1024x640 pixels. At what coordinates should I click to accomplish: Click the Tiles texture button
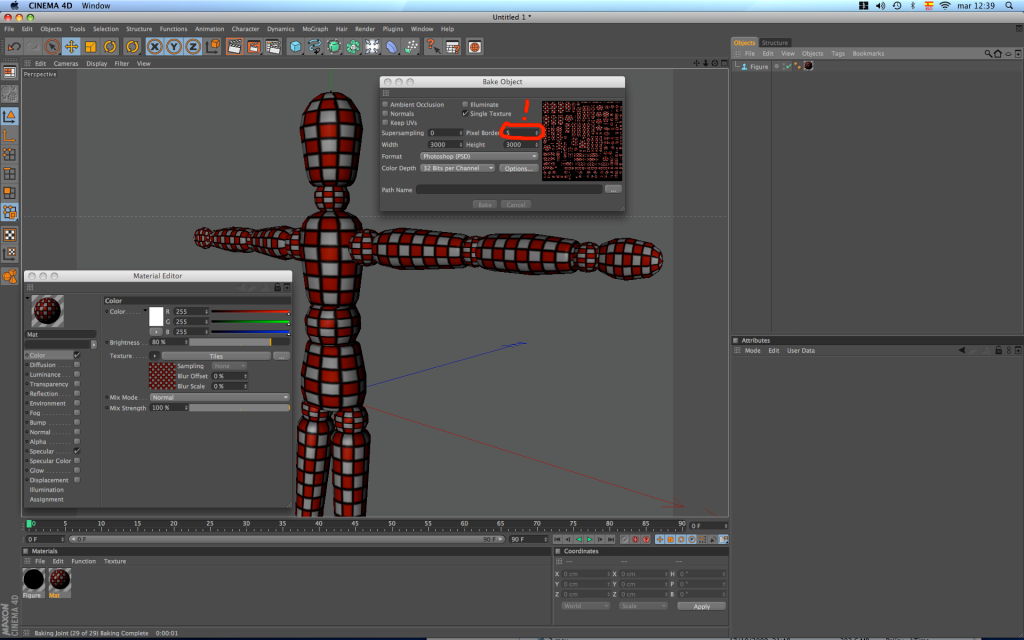pyautogui.click(x=215, y=355)
